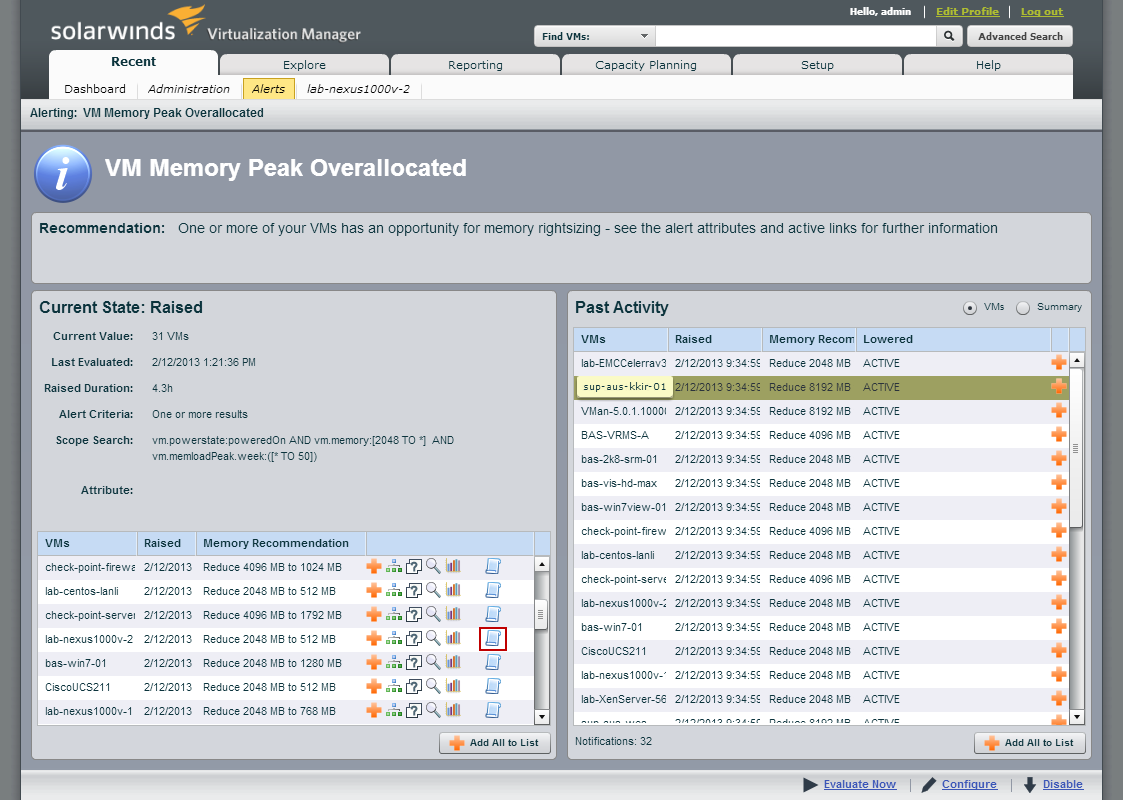The height and width of the screenshot is (800, 1123).
Task: Click orange plus for bas-2k8-srm-01 past activity
Action: point(1059,459)
